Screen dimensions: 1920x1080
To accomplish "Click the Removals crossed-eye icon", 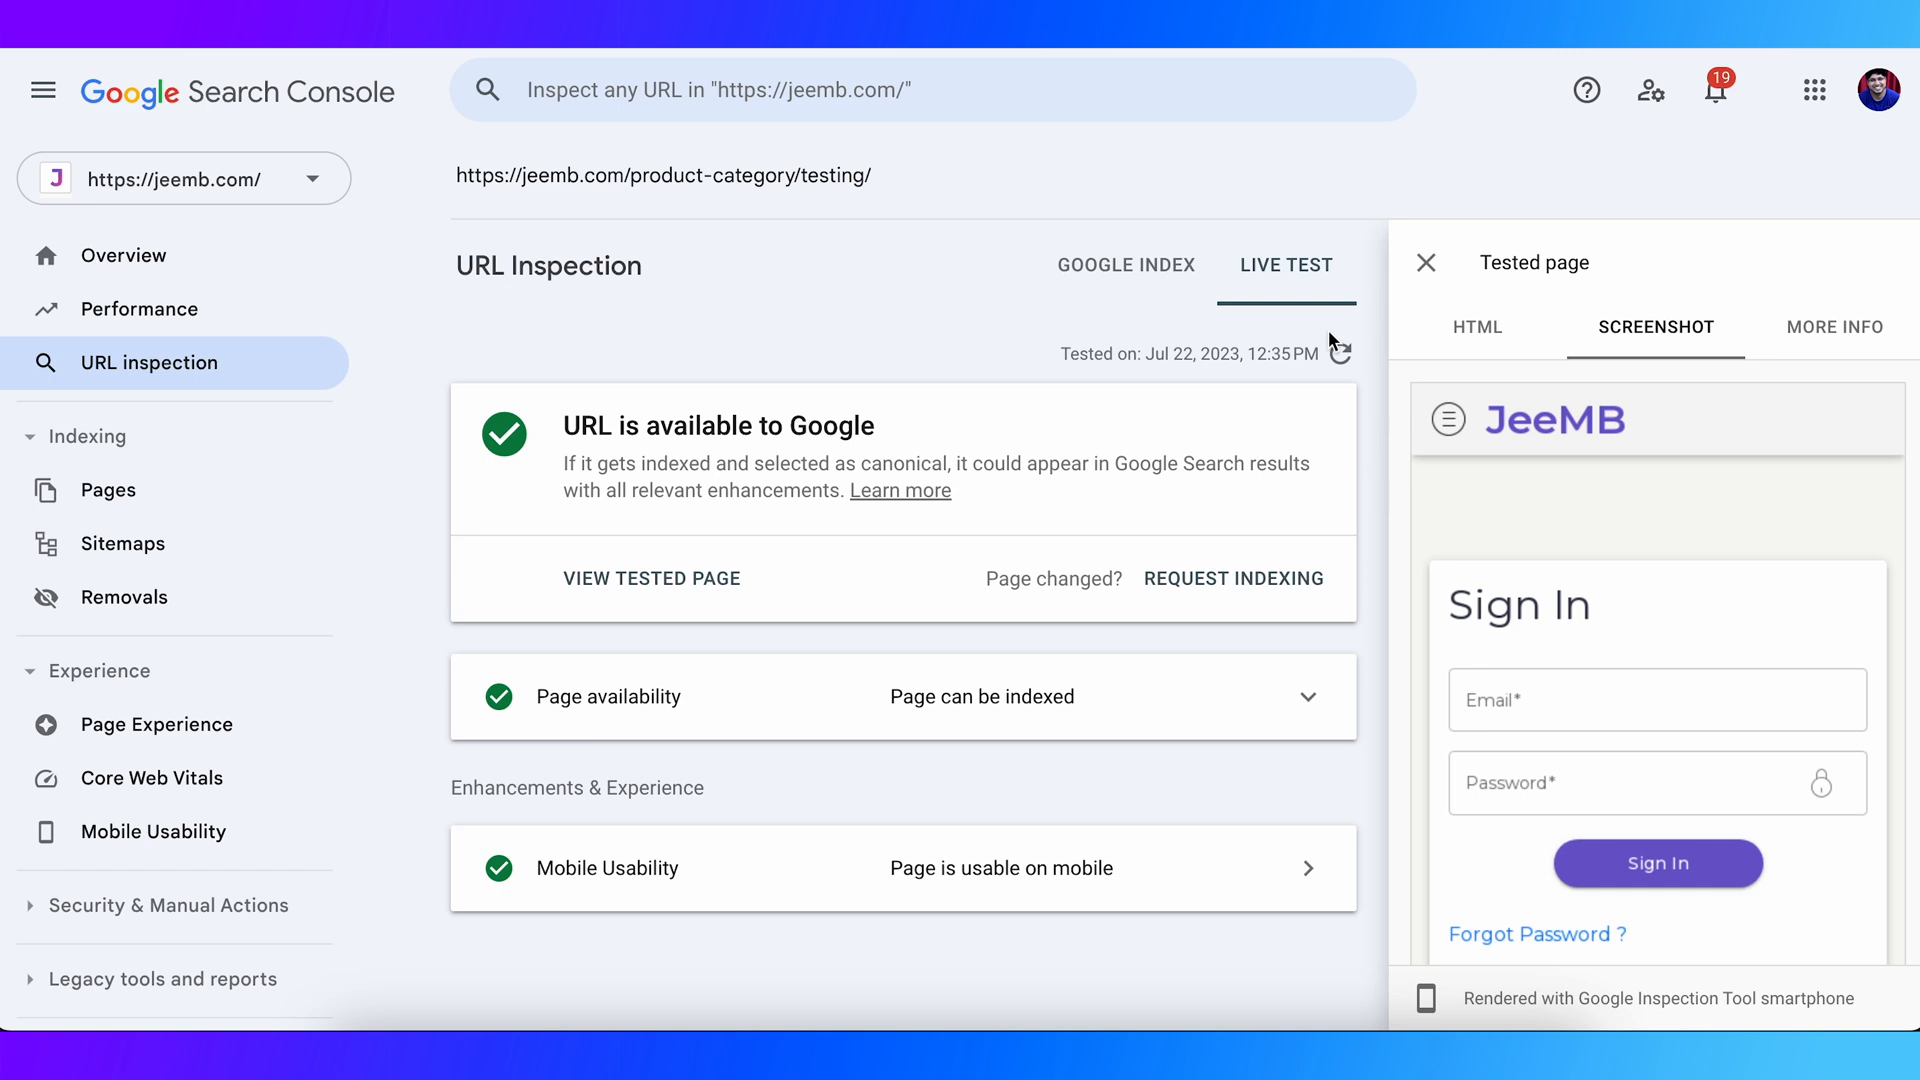I will pyautogui.click(x=46, y=598).
